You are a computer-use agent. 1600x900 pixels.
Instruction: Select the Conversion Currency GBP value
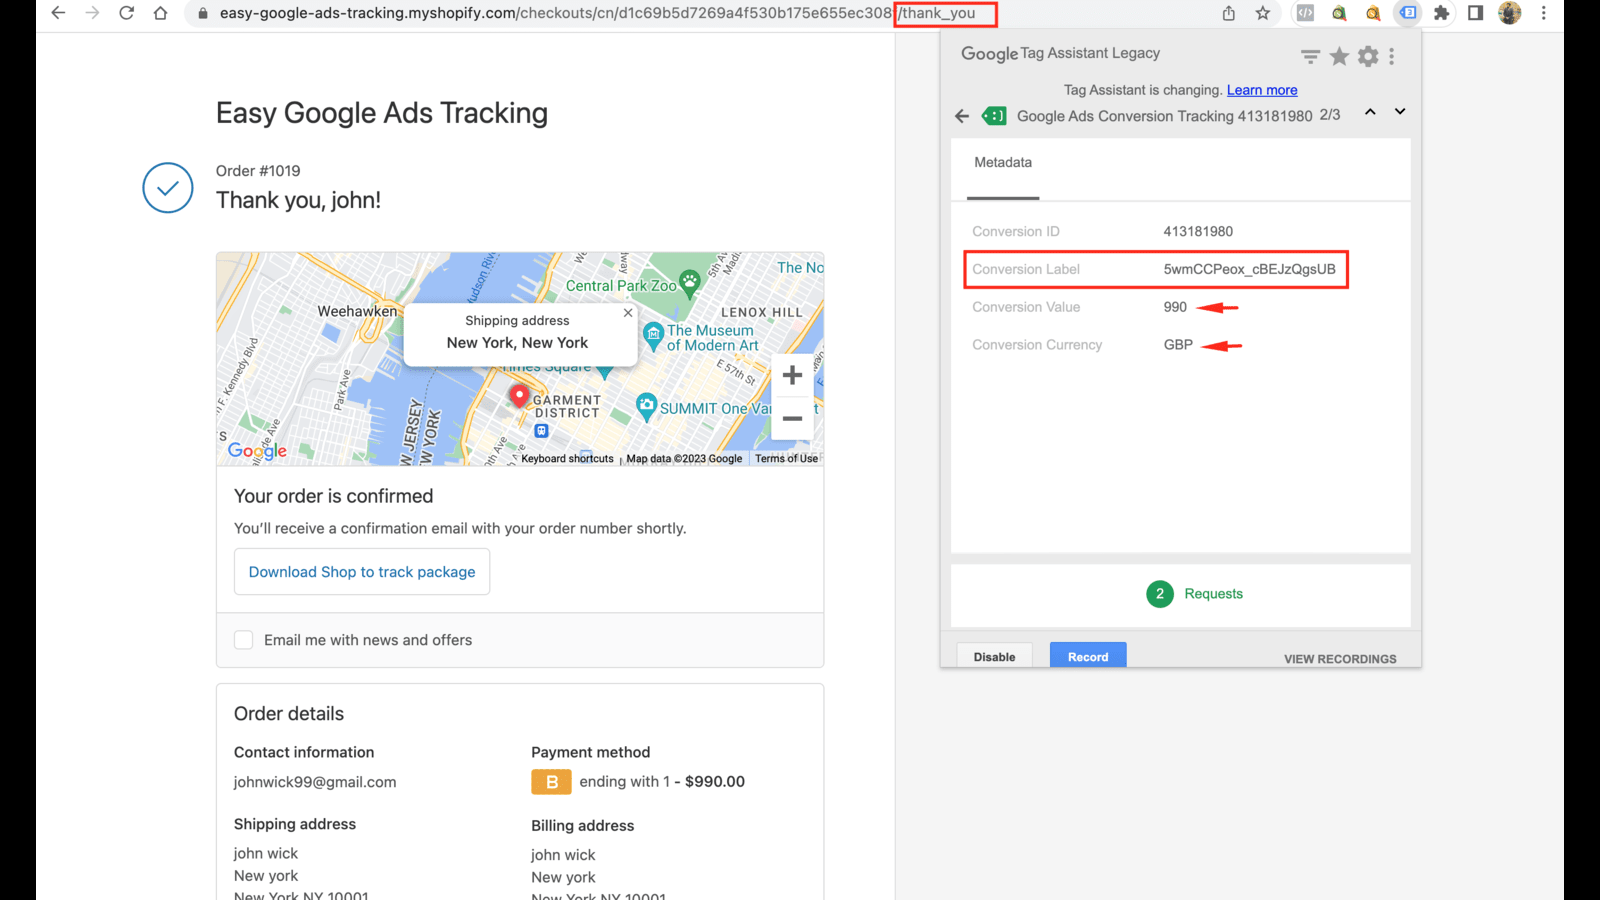(x=1178, y=345)
